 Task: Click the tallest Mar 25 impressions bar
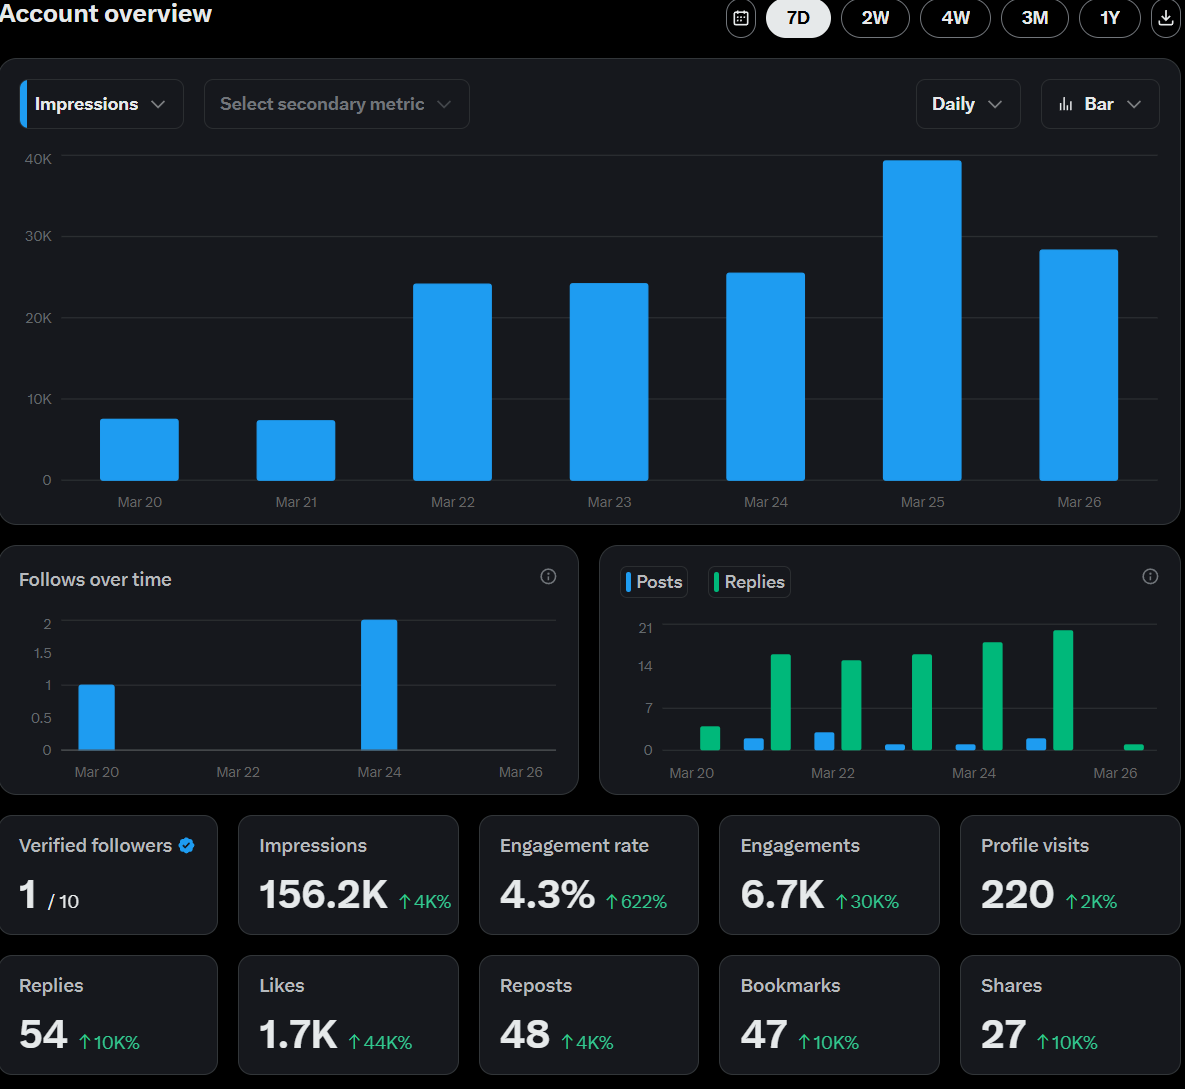922,320
